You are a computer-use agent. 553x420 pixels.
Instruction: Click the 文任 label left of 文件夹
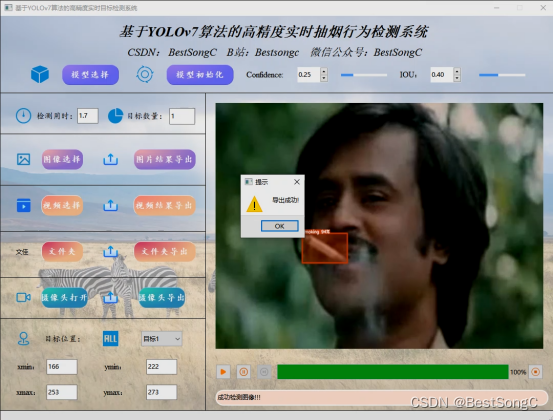tap(22, 252)
